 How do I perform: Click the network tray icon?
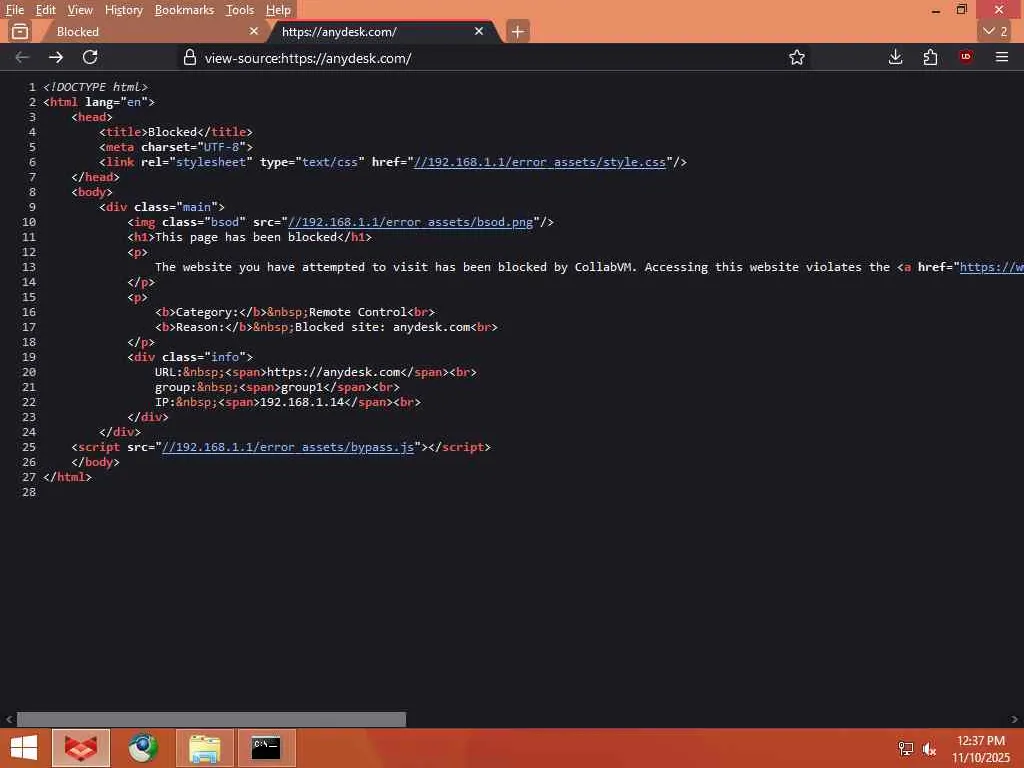pyautogui.click(x=905, y=748)
